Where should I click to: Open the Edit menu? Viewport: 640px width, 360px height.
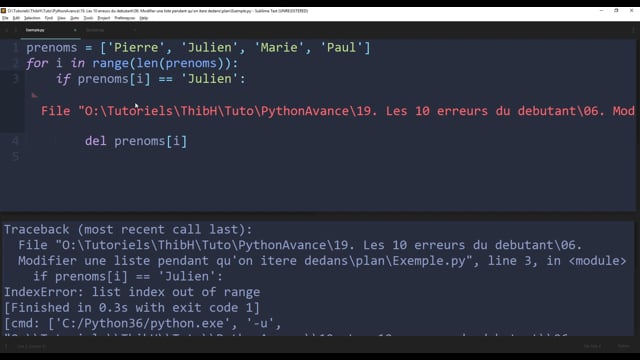pos(16,18)
